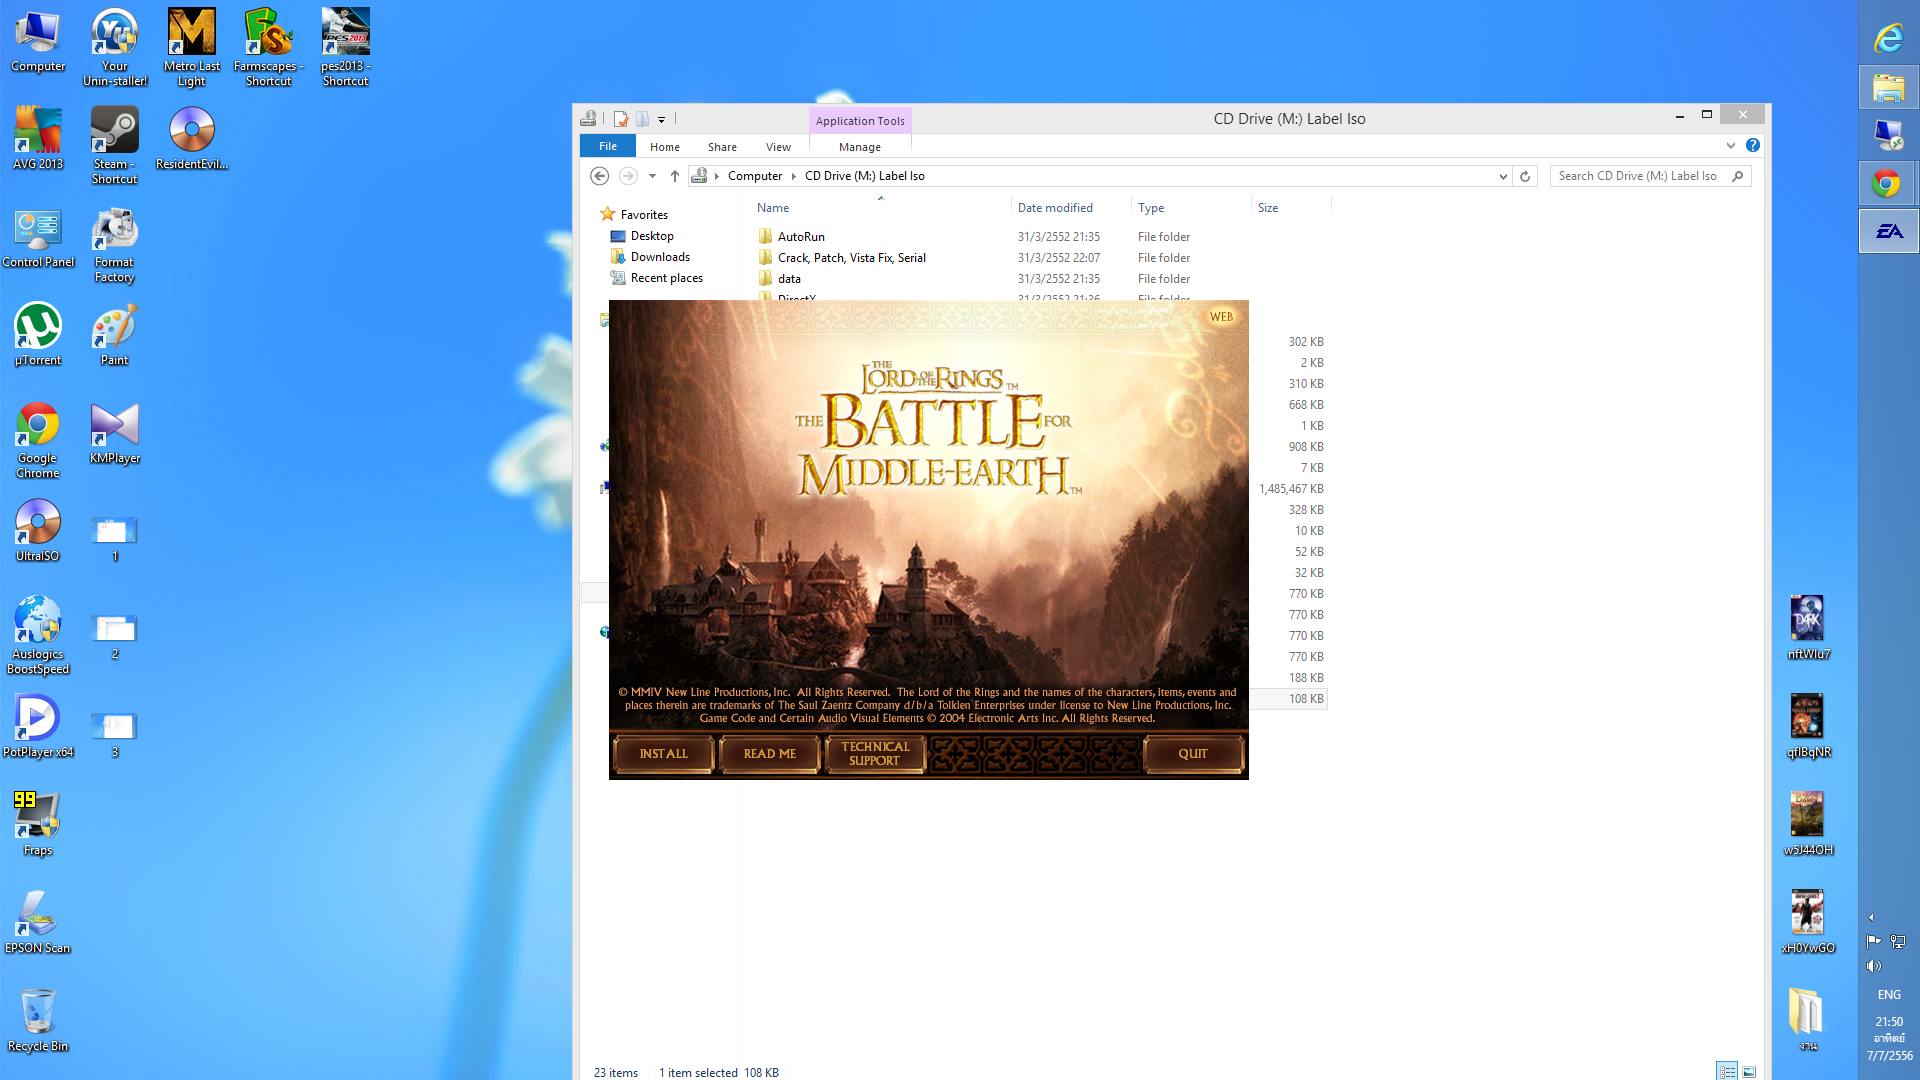Open the READ ME file button
1920x1080 pixels.
pos(769,754)
